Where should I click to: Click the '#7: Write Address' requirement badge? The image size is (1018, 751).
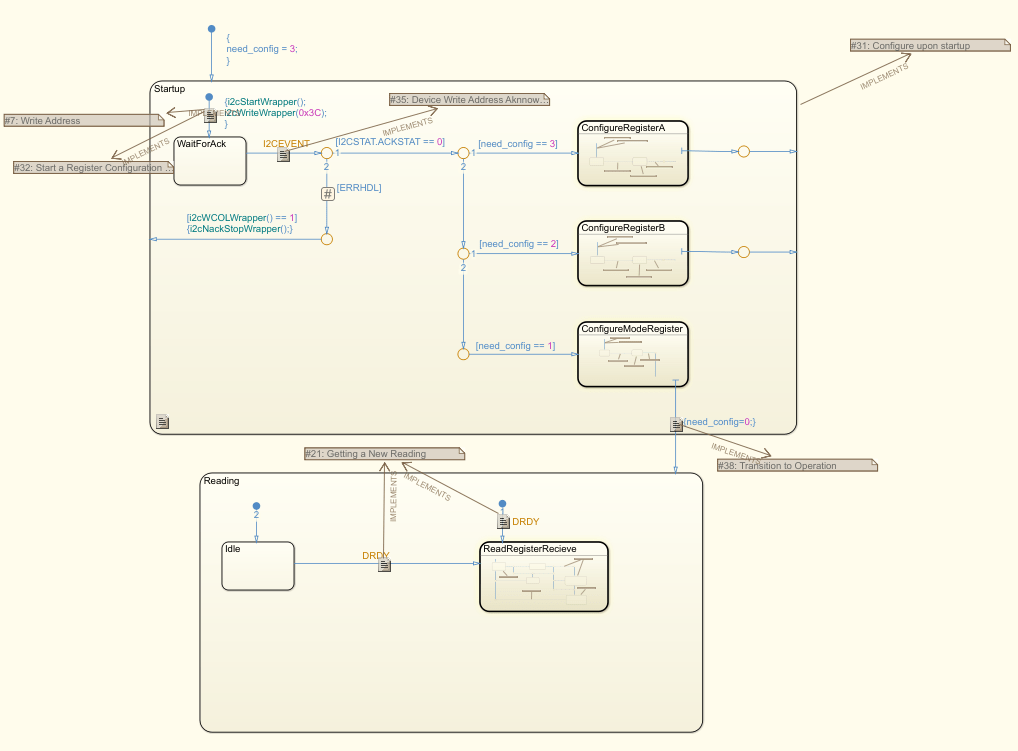[x=84, y=119]
